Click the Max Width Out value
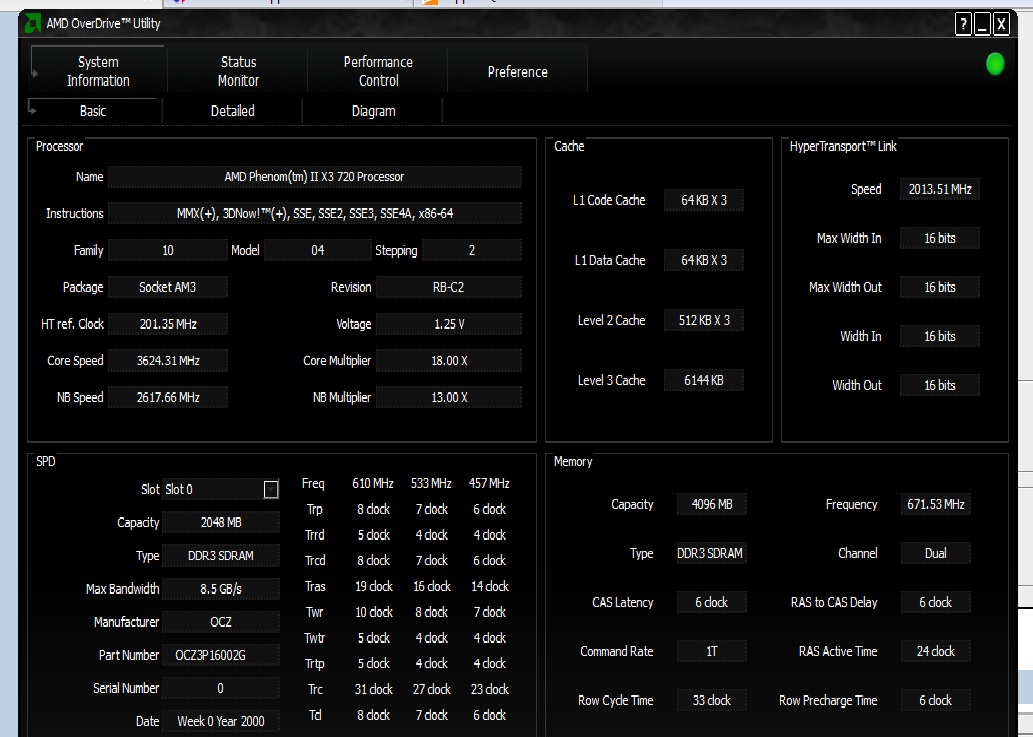Image resolution: width=1033 pixels, height=737 pixels. (x=939, y=287)
